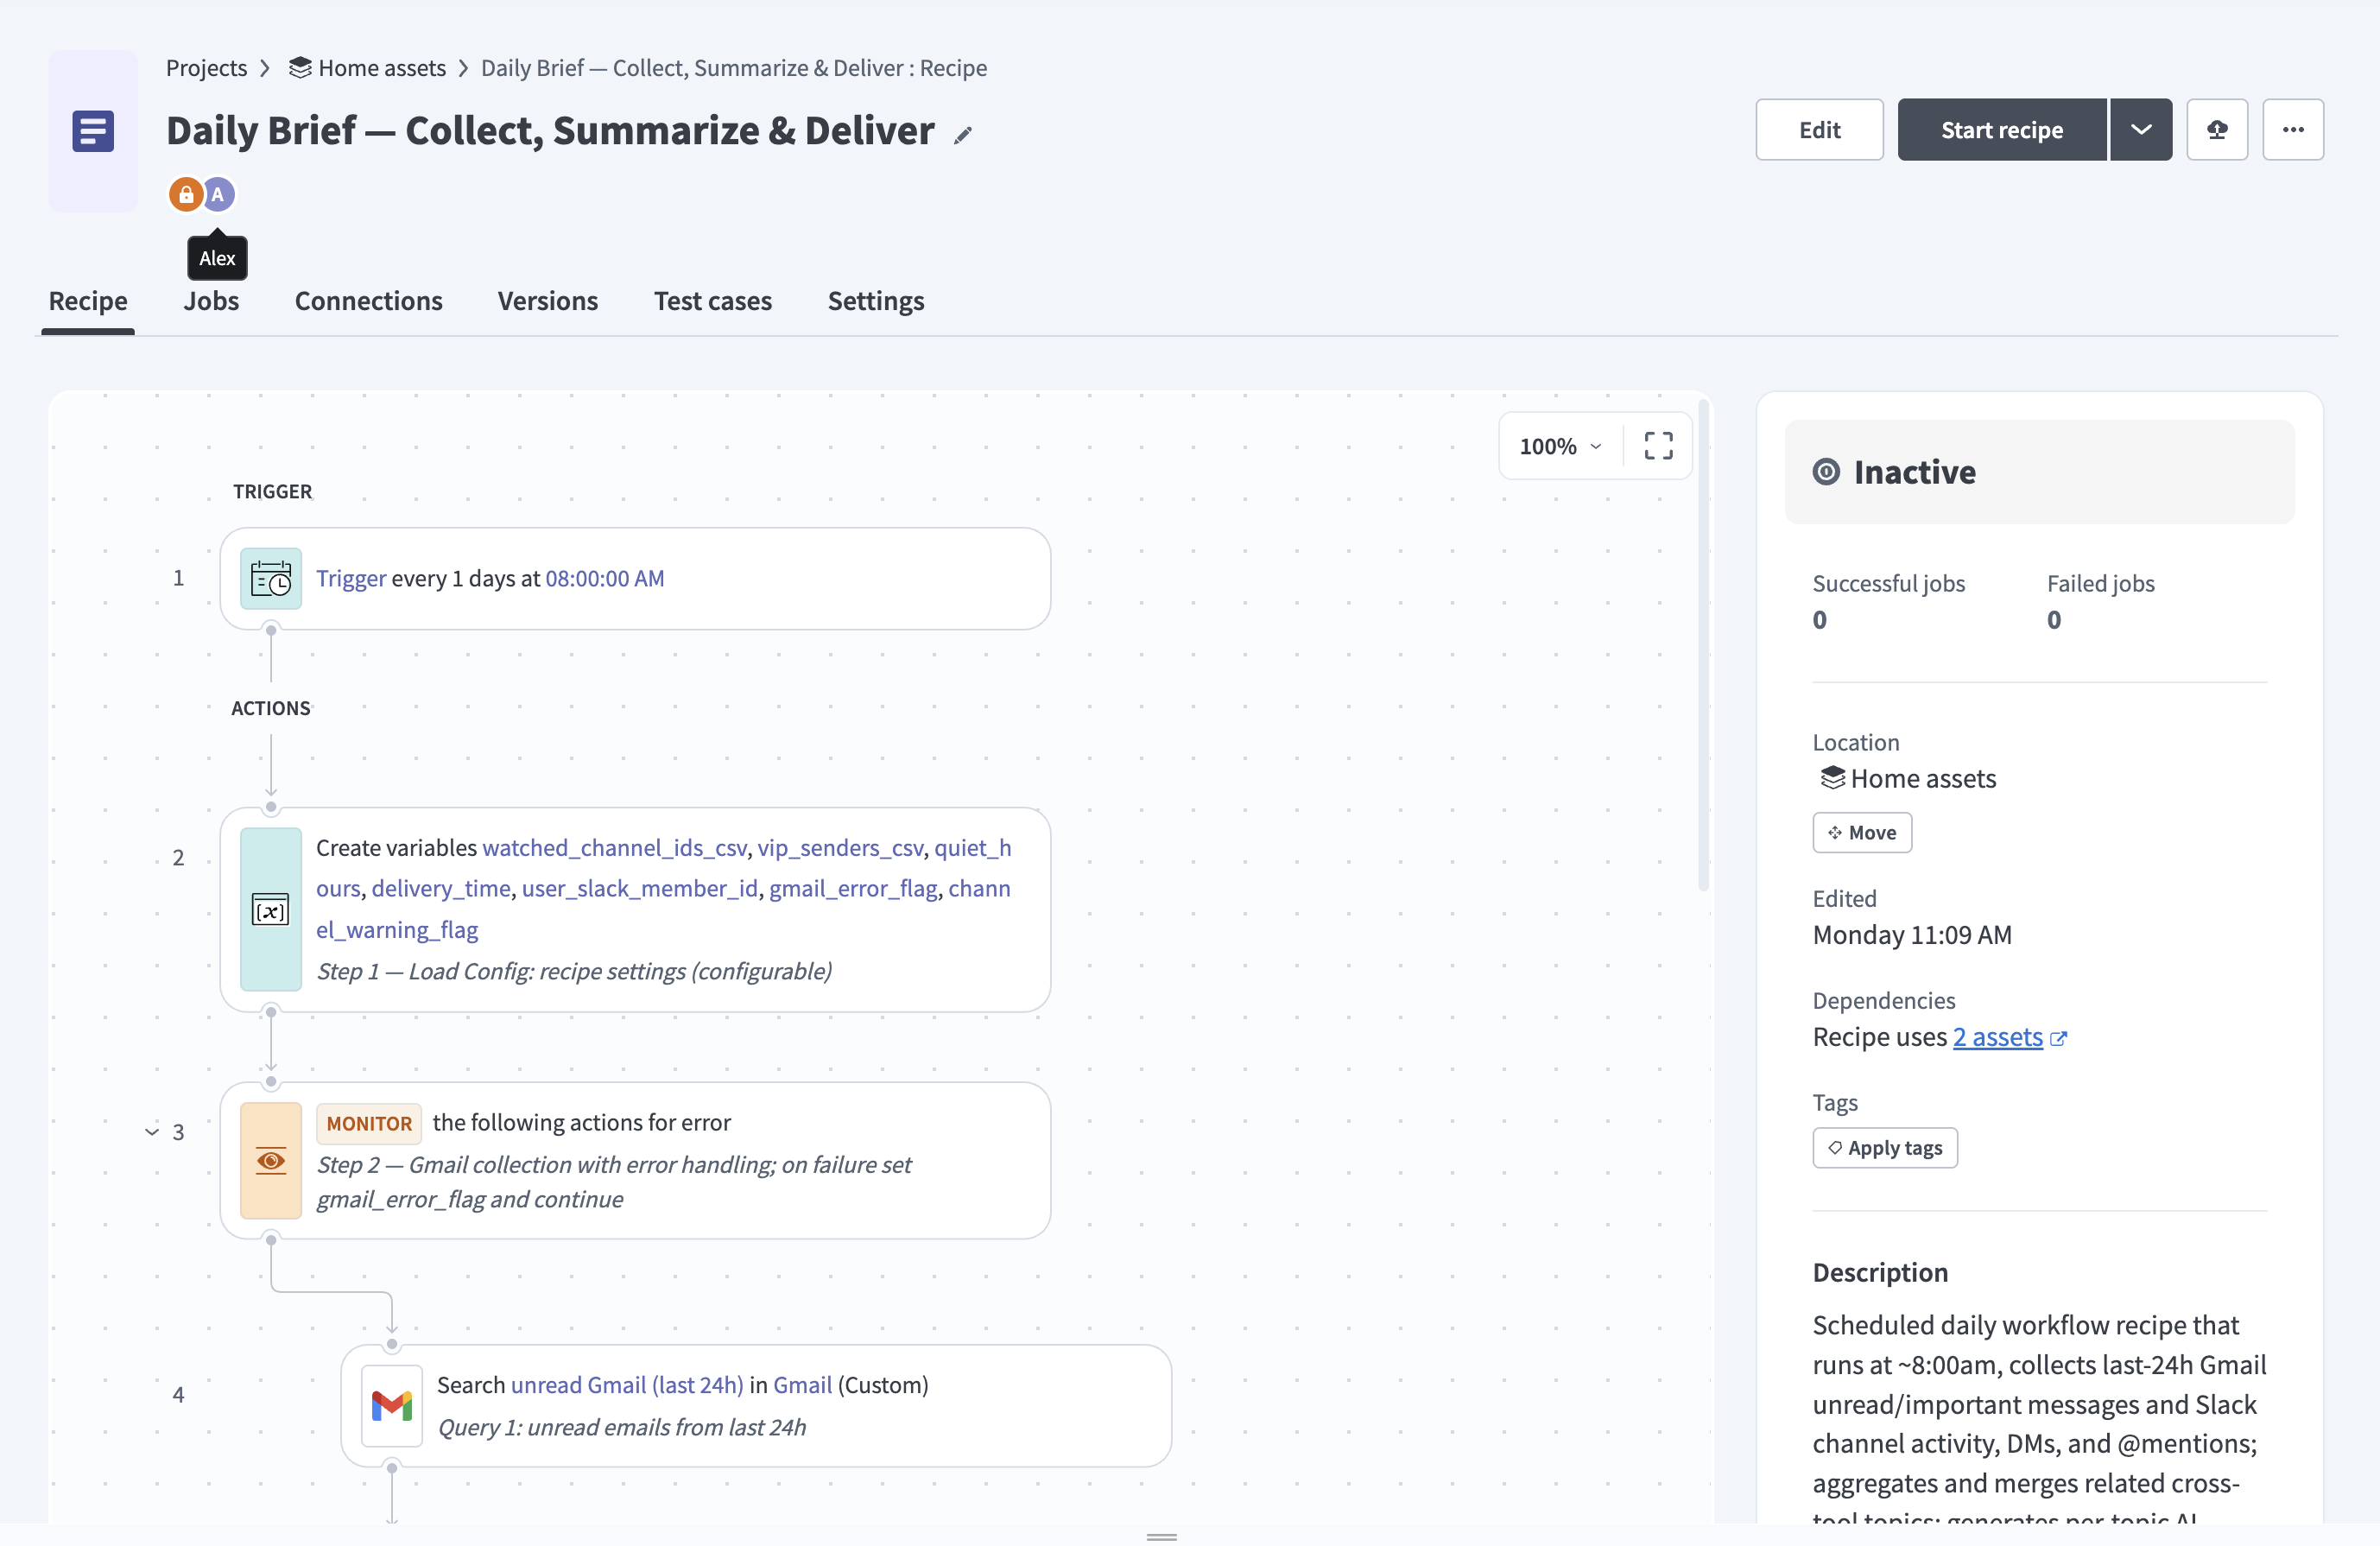Switch to the Jobs tab
Screen dimensions: 2380x1546
pyautogui.click(x=211, y=301)
